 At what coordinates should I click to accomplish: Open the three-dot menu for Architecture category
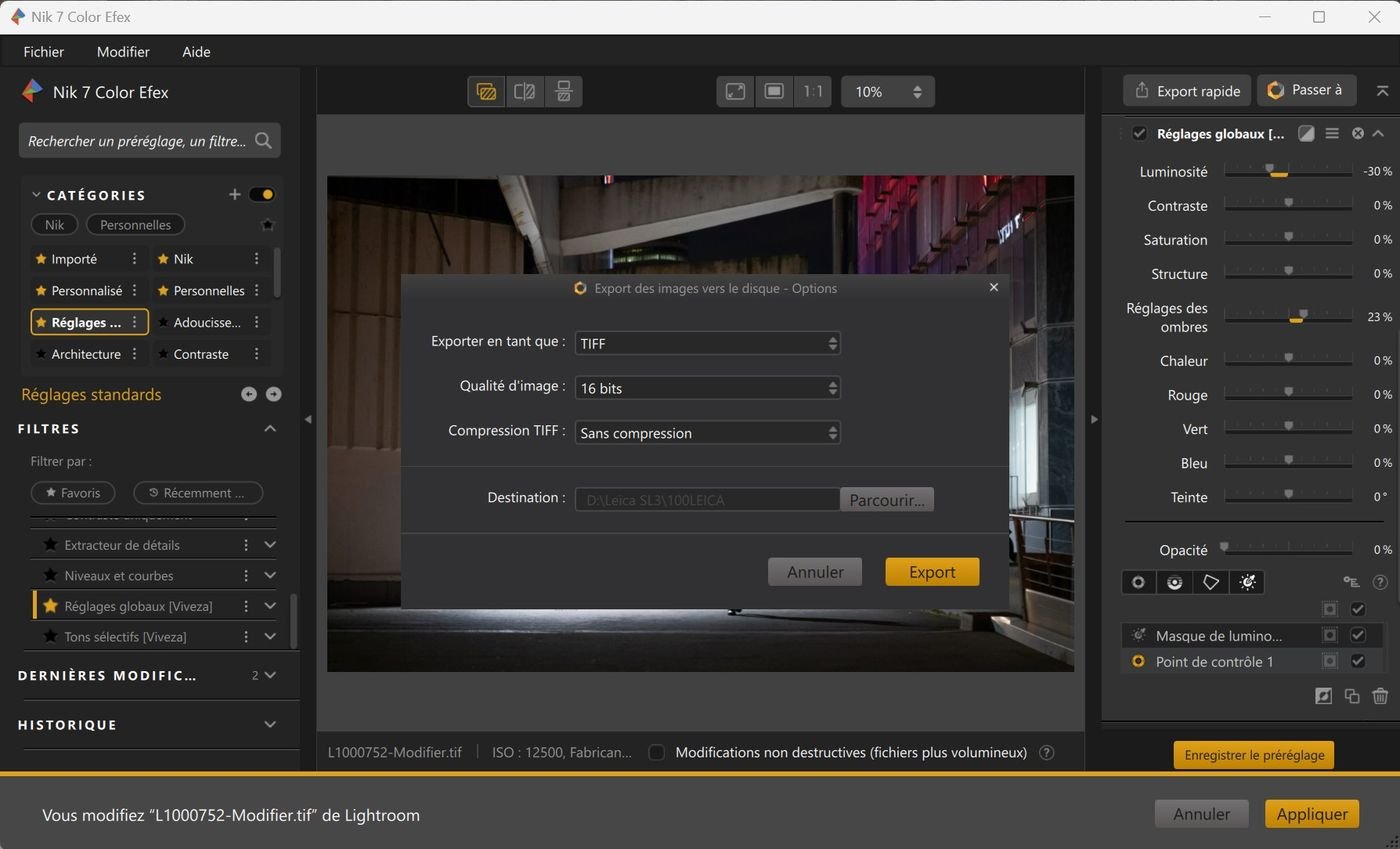click(134, 354)
